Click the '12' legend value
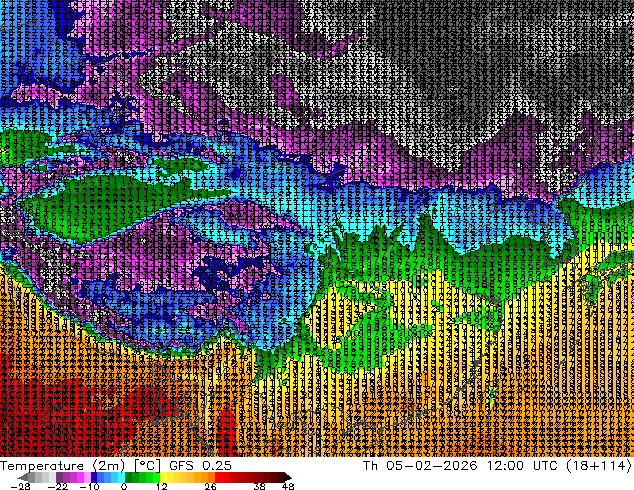This screenshot has width=634, height=490. coord(162,486)
